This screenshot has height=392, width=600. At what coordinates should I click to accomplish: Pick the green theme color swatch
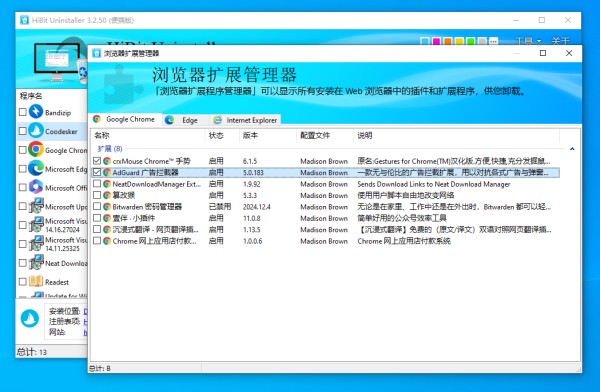point(470,41)
